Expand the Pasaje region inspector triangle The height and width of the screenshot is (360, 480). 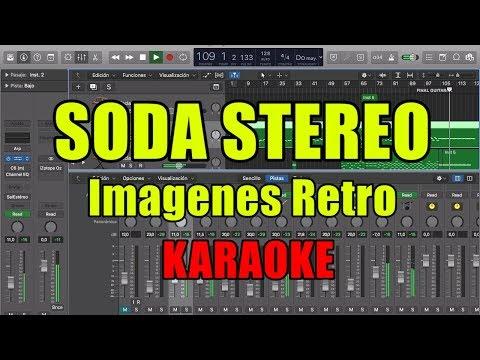pyautogui.click(x=7, y=75)
